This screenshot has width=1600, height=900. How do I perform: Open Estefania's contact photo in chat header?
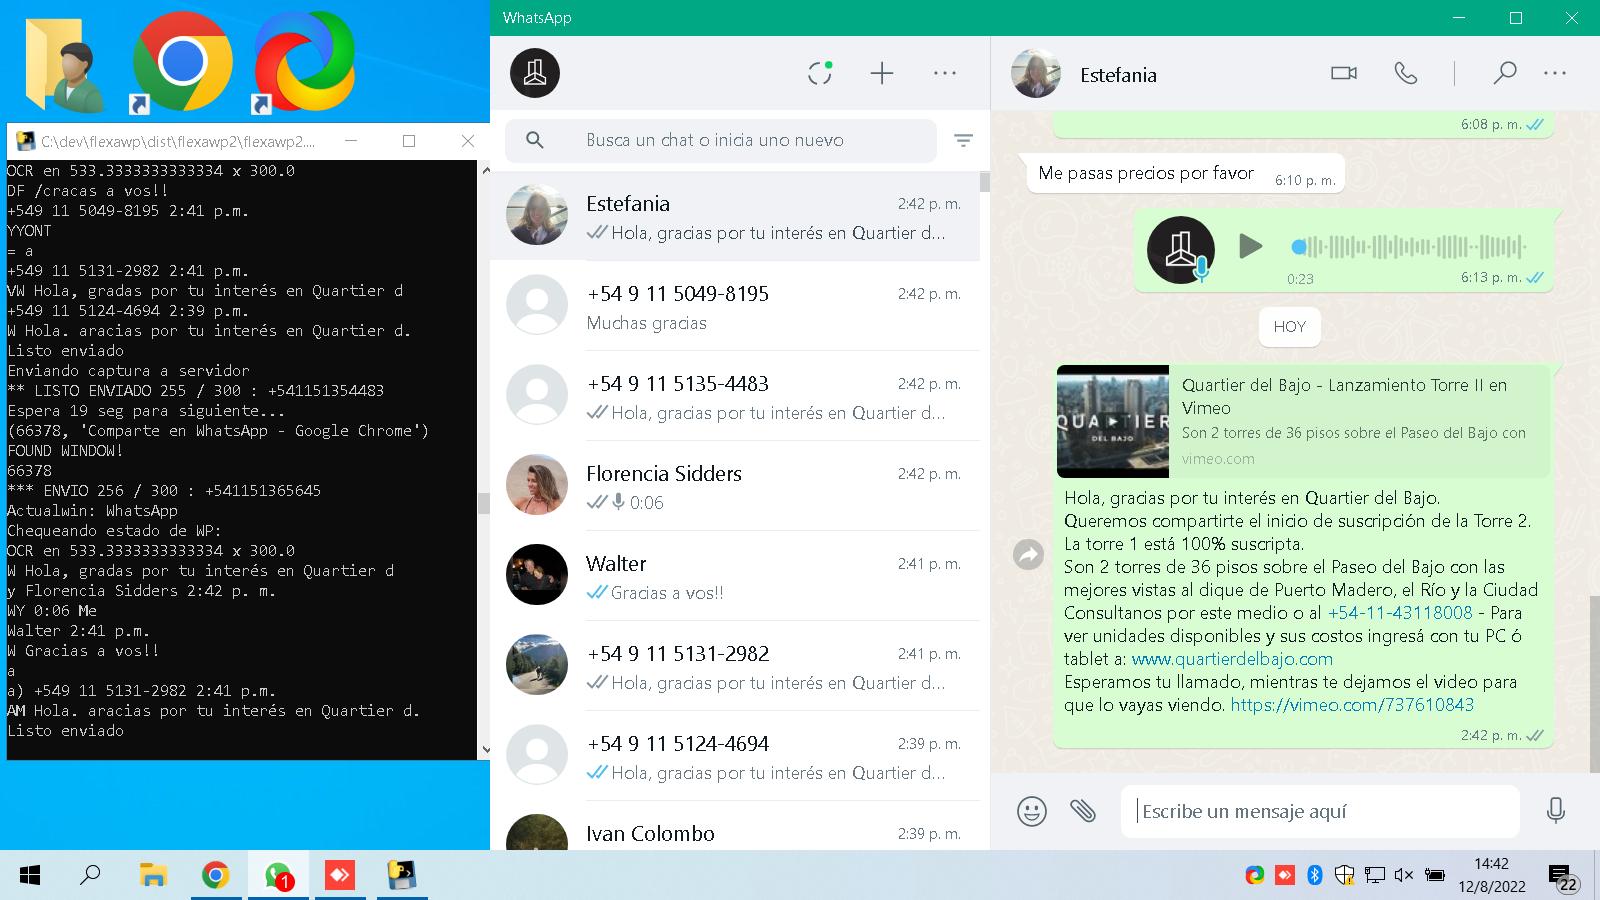[1036, 74]
